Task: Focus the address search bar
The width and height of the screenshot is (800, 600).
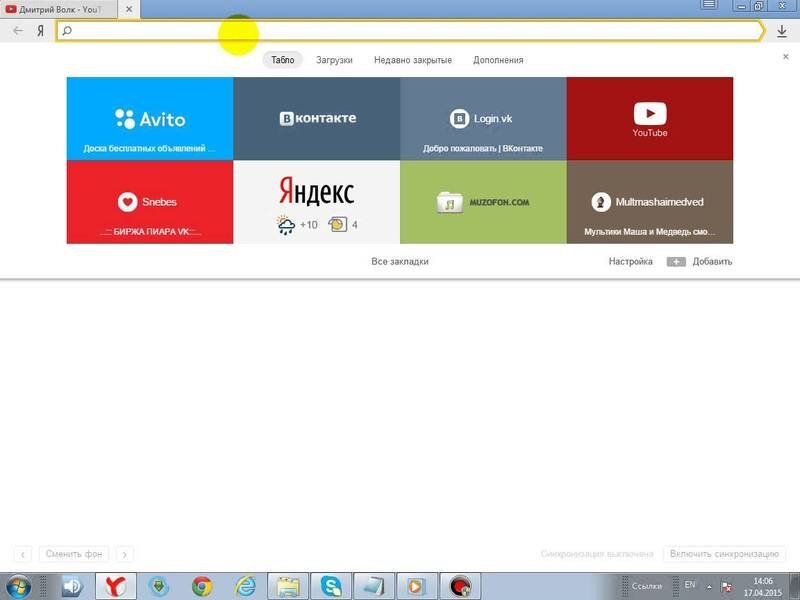Action: (410, 31)
